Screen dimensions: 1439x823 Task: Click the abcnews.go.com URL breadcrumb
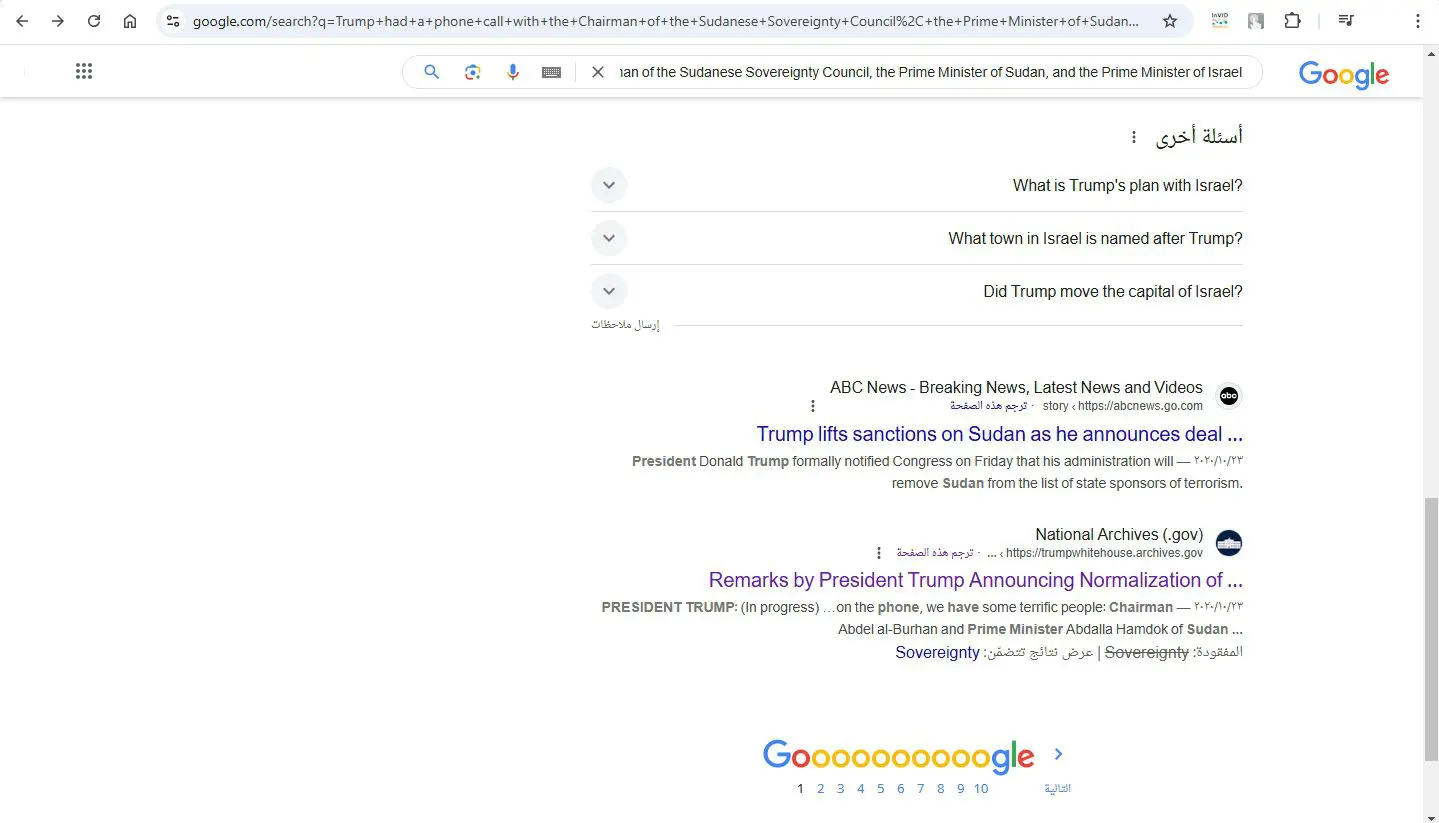[1123, 406]
